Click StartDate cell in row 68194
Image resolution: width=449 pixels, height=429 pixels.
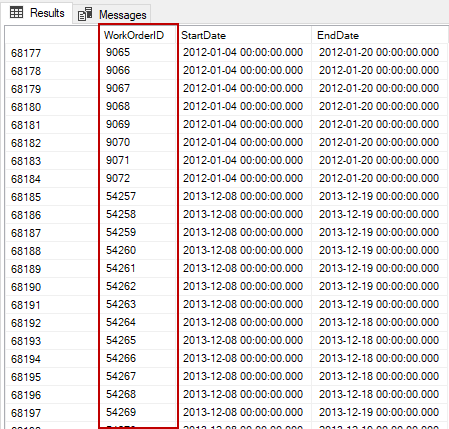coord(244,358)
